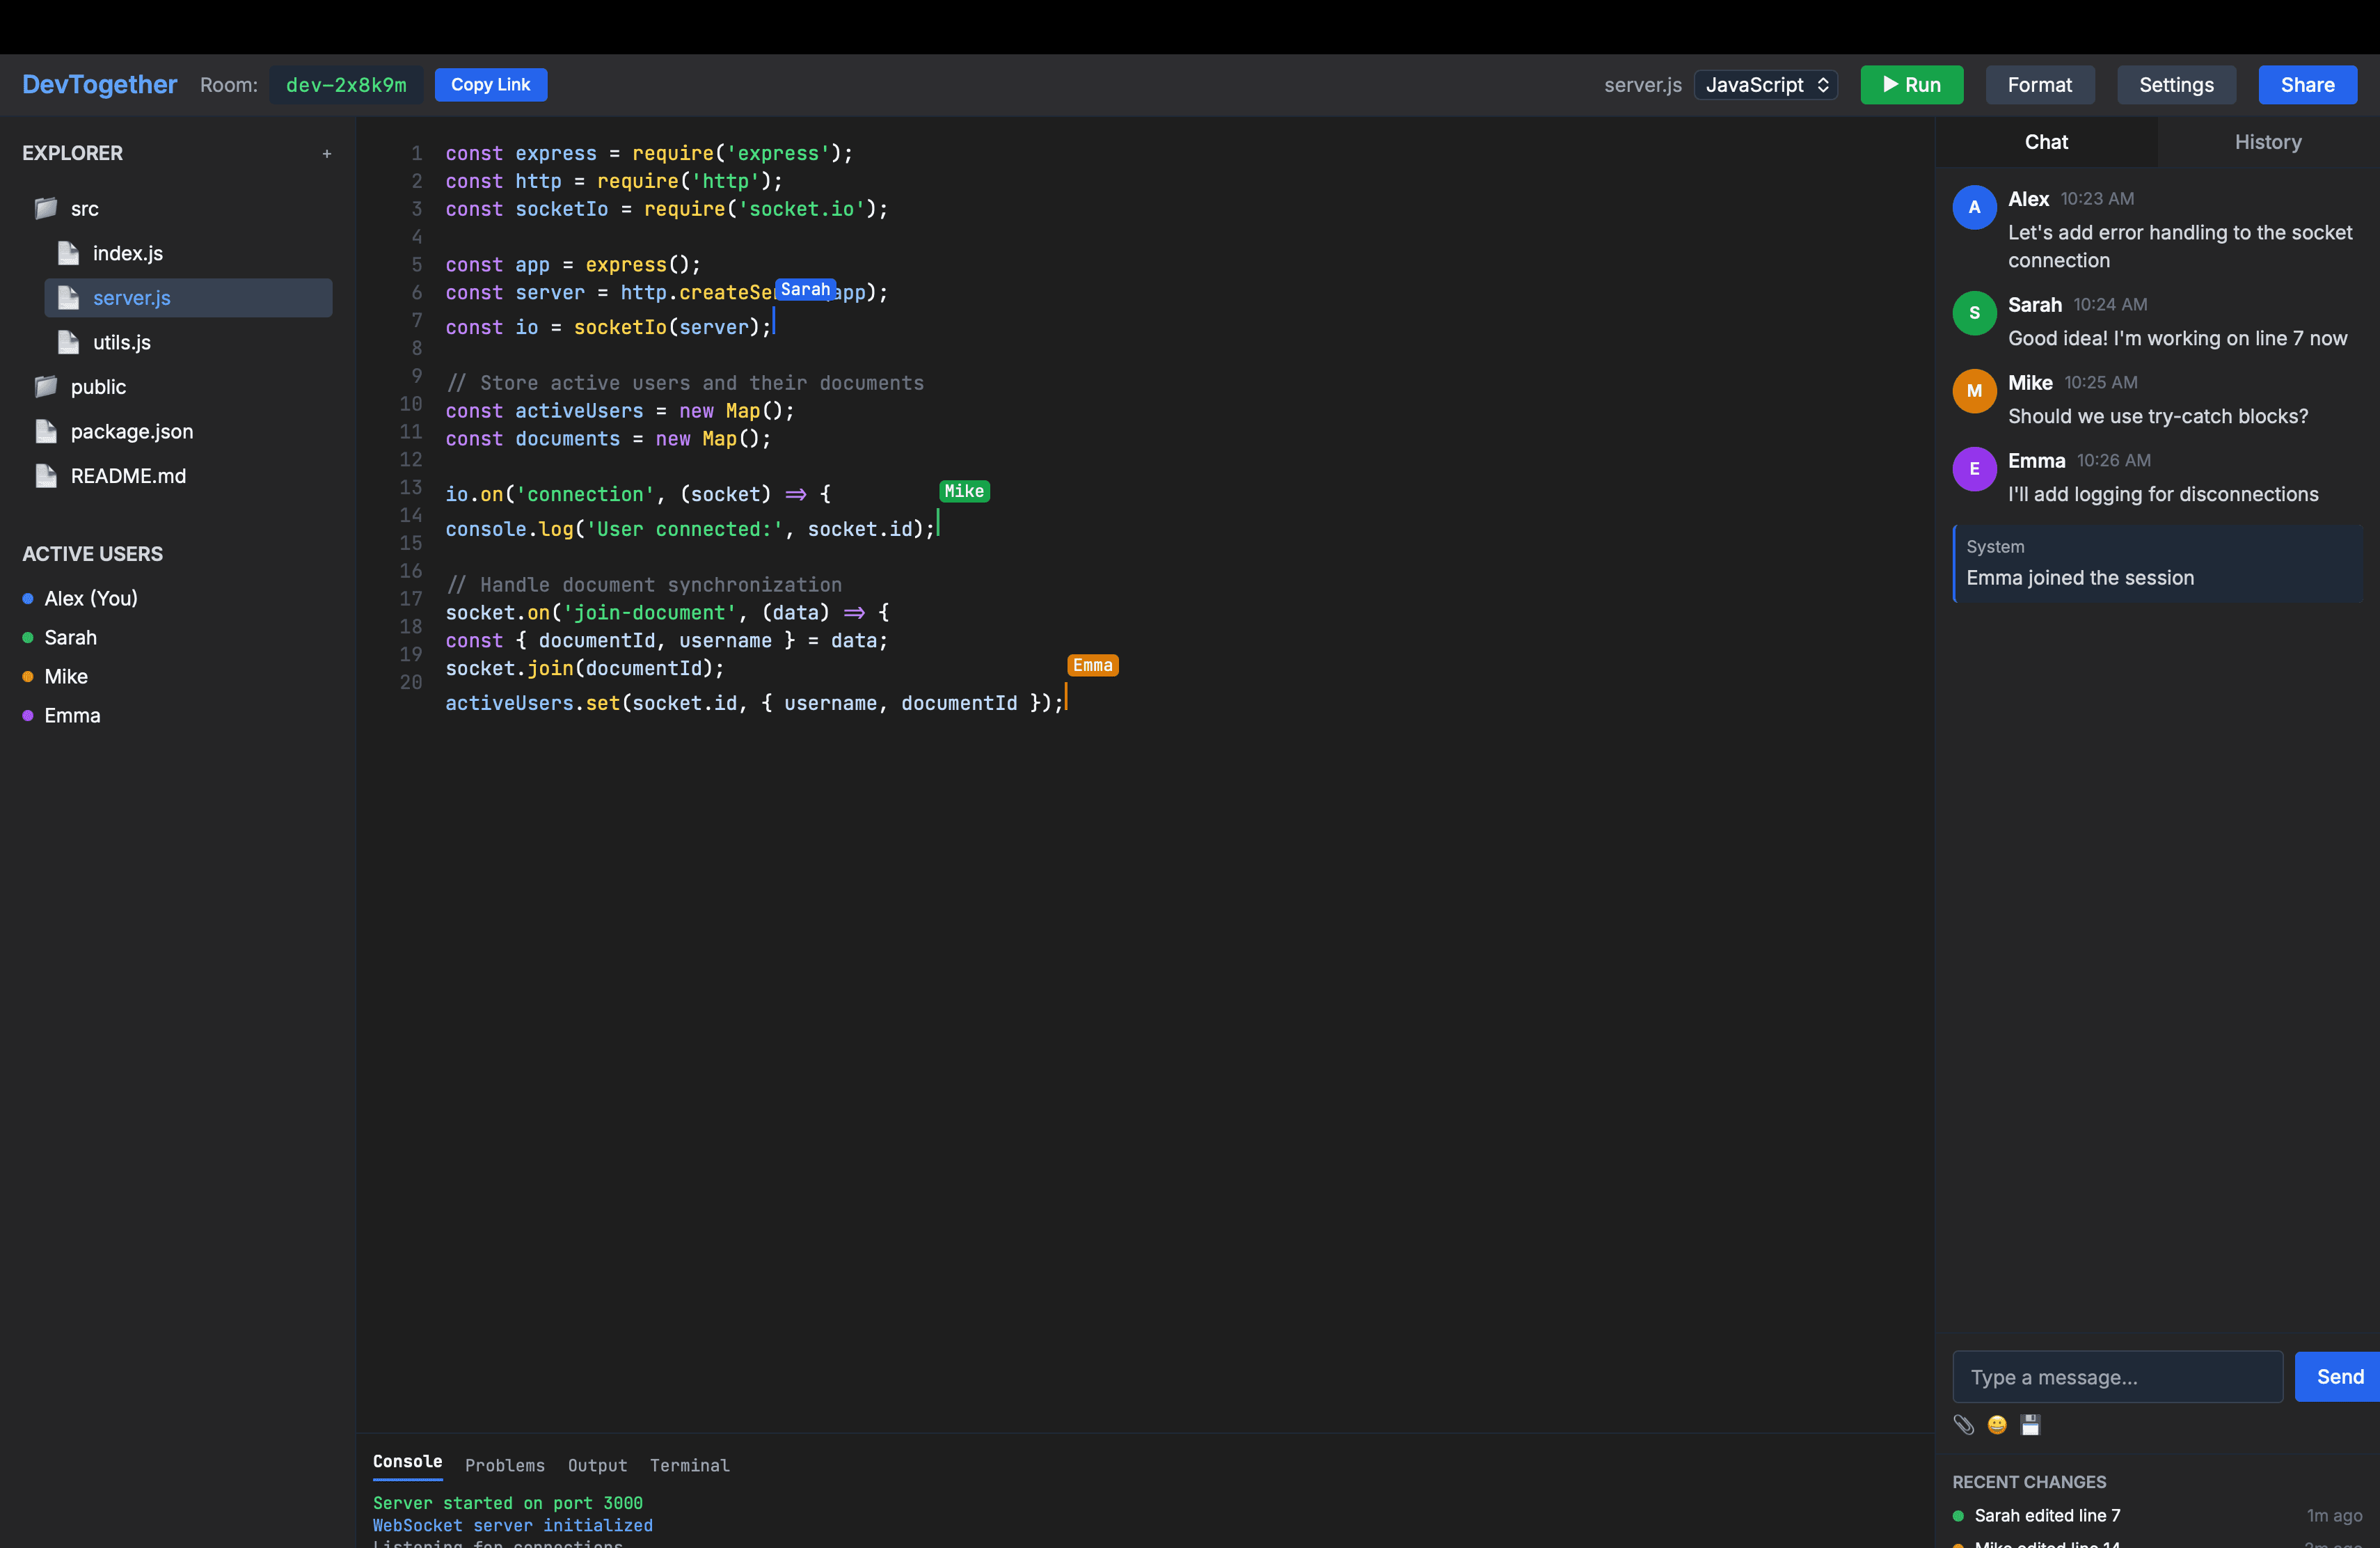The height and width of the screenshot is (1548, 2380).
Task: Expand the public folder
Action: [x=45, y=387]
